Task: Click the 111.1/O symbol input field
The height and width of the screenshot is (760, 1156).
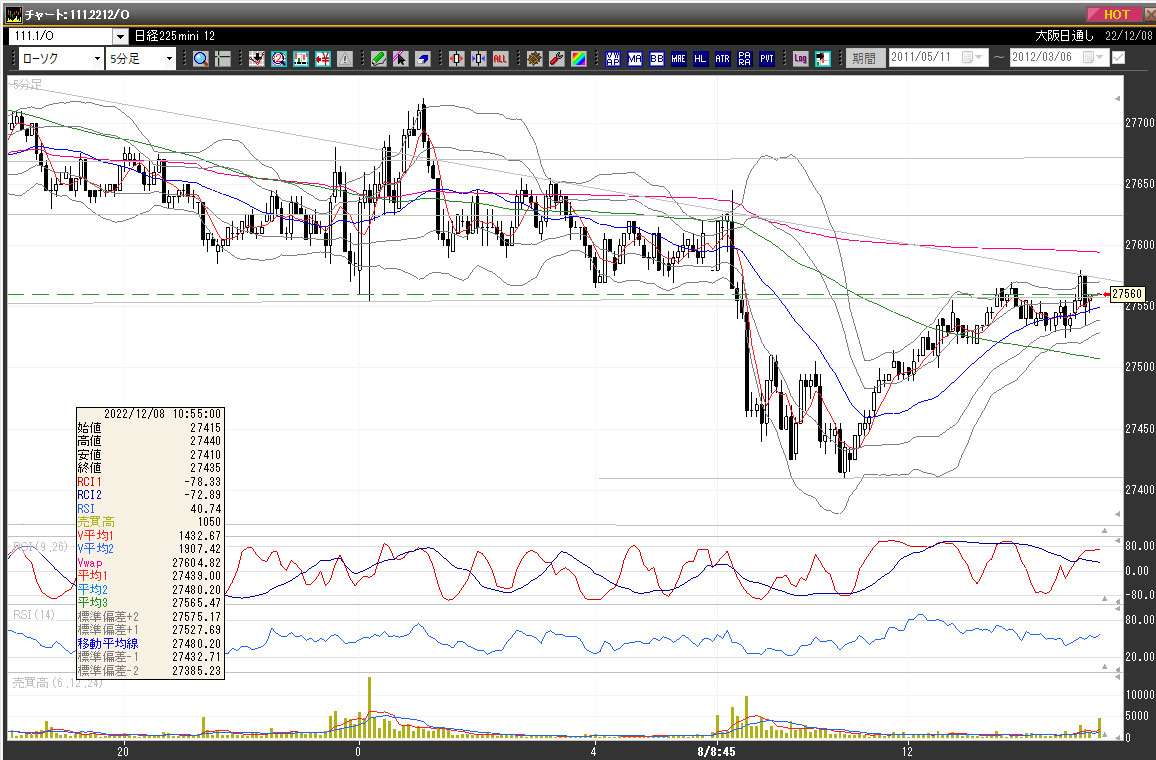Action: (x=60, y=36)
